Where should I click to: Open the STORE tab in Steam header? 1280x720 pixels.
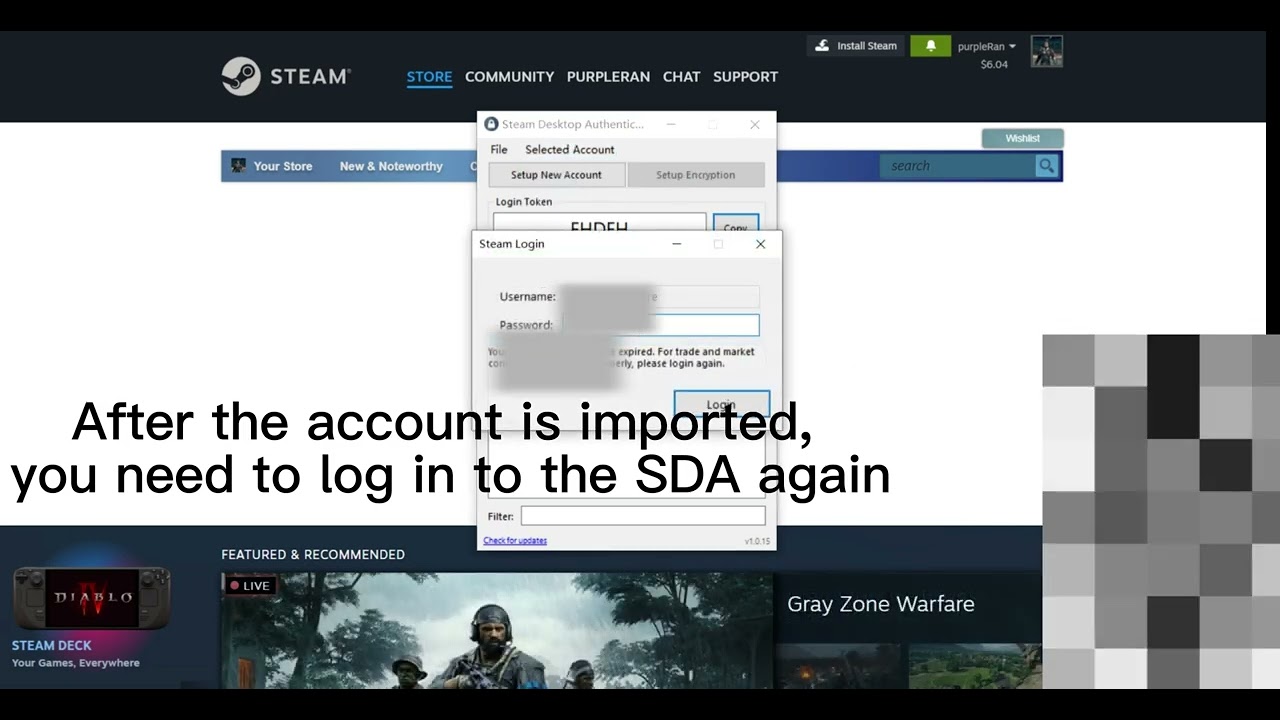(429, 76)
